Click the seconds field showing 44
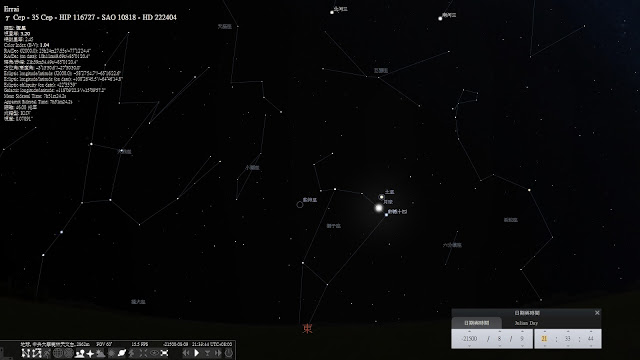640x360 pixels. point(591,339)
